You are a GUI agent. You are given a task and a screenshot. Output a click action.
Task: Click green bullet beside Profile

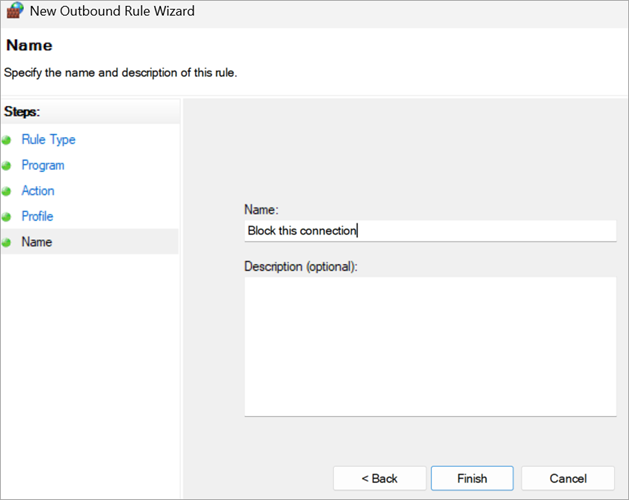6,217
